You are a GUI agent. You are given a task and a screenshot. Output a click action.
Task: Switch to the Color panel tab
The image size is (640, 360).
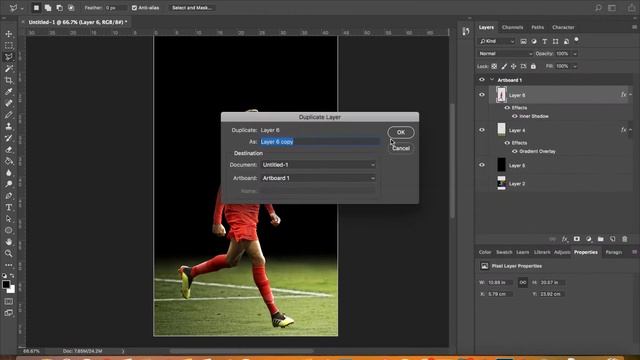pos(485,252)
